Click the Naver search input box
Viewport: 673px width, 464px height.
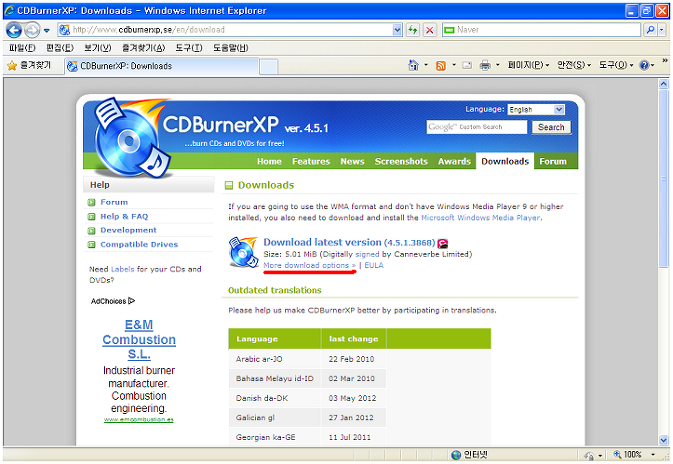coord(541,30)
